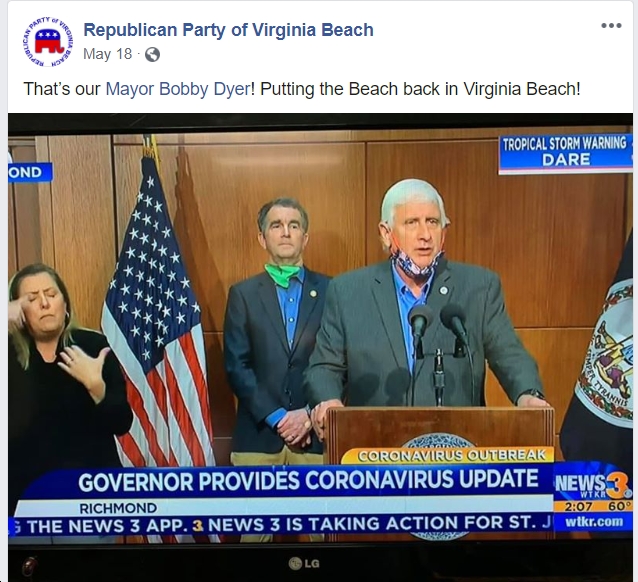Open the news broadcast photo in viewer
Screen dimensions: 638x582
[x=320, y=347]
